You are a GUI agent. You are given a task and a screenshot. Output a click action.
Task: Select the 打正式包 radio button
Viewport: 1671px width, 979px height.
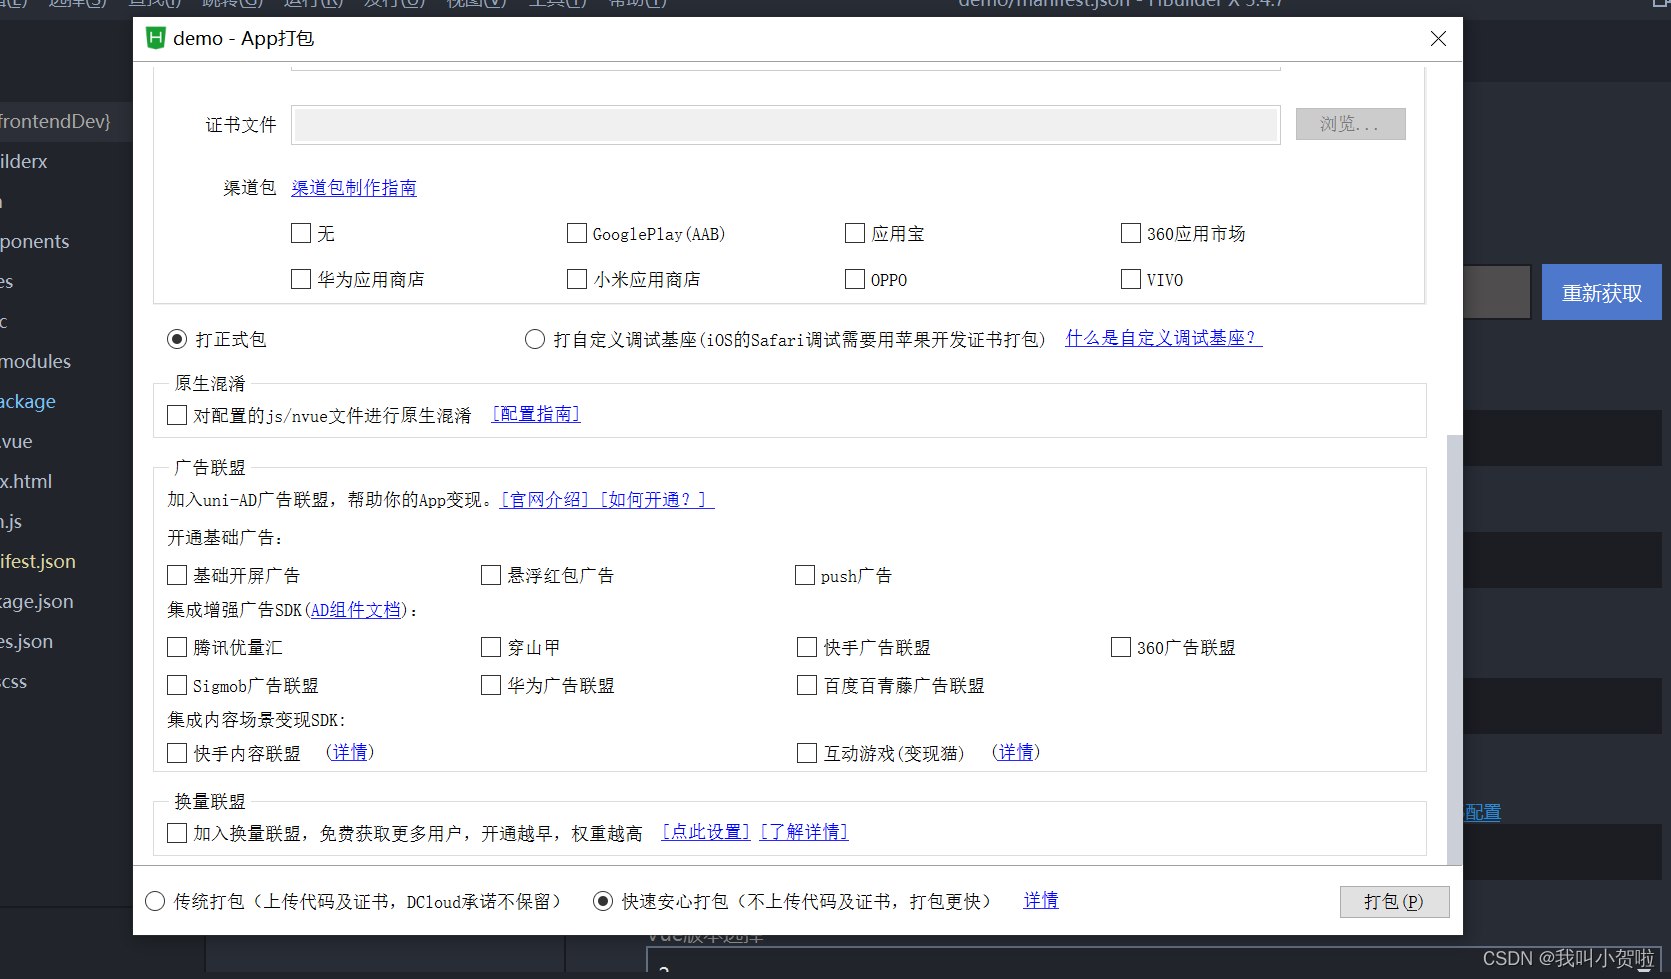177,339
